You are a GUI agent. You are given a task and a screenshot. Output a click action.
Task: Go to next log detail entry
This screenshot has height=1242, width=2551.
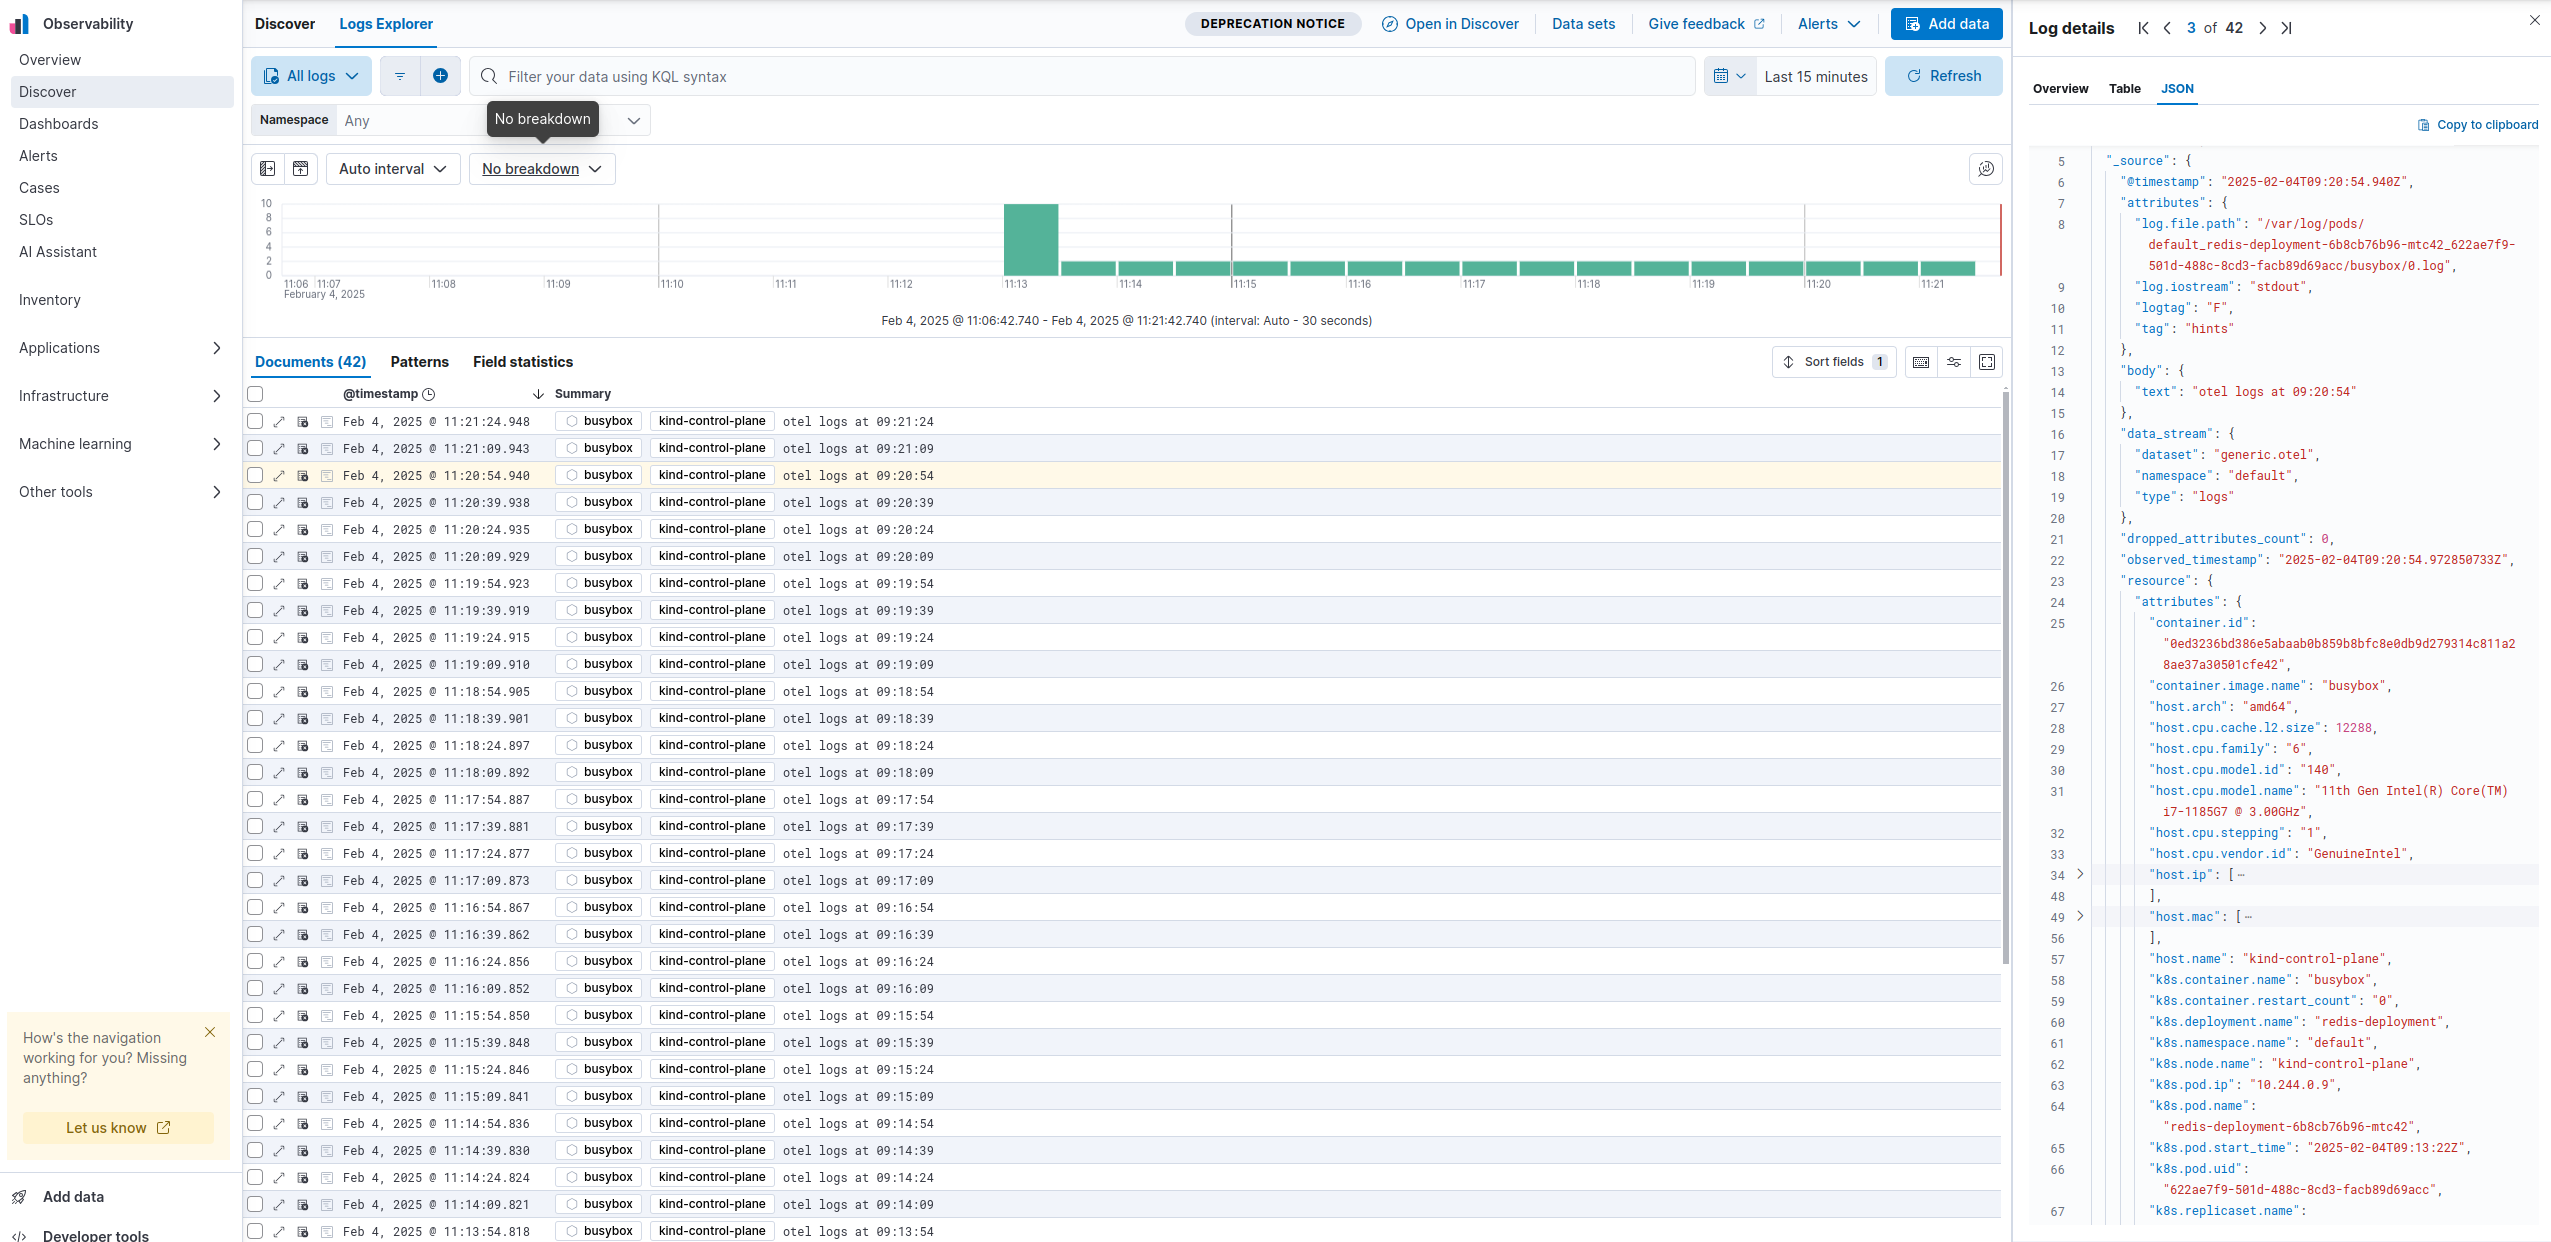pos(2262,28)
